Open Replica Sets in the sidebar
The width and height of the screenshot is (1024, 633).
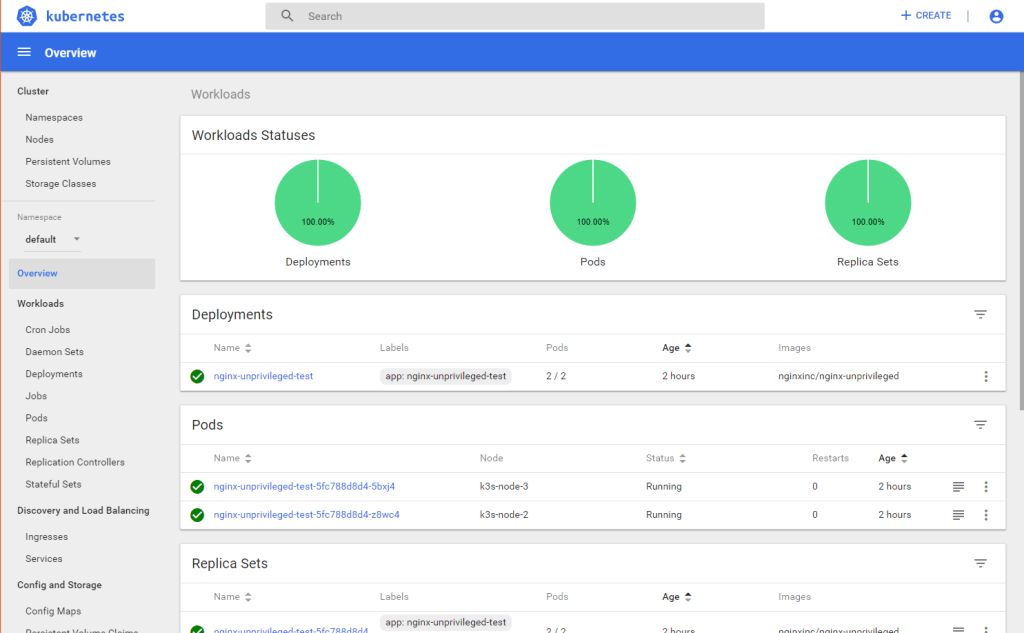pyautogui.click(x=52, y=440)
